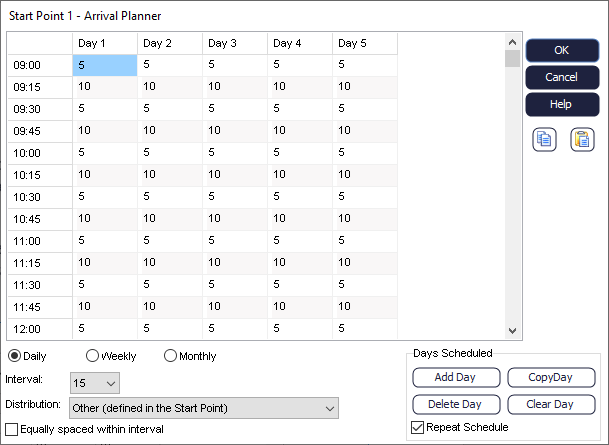The image size is (609, 445).
Task: Expand the Distribution dropdown list
Action: pyautogui.click(x=203, y=408)
